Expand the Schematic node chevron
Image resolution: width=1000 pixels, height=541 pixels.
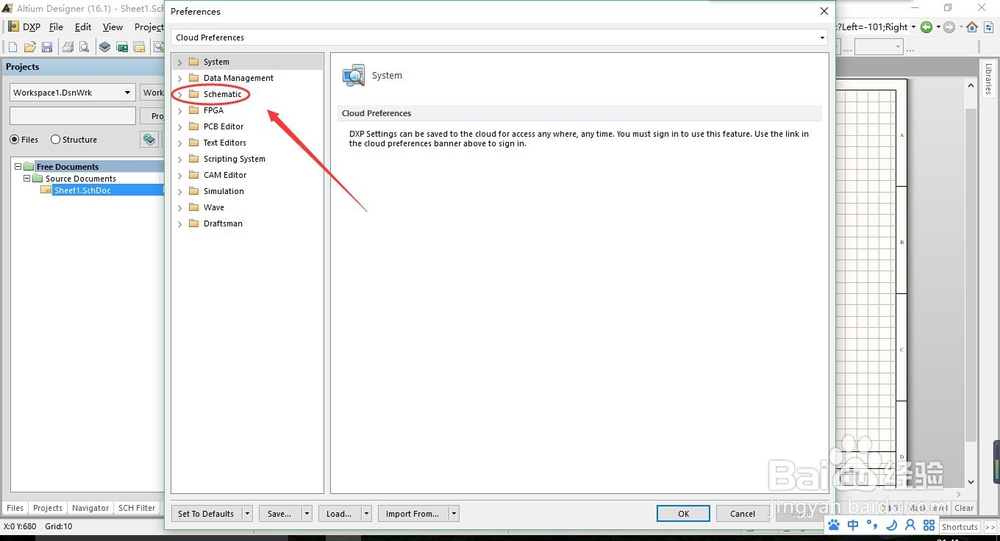[179, 94]
